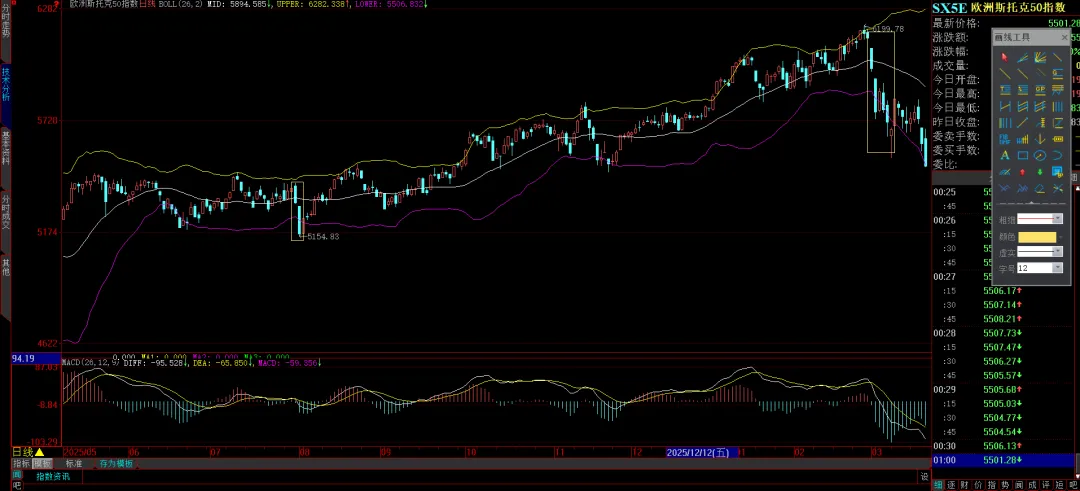Click the 5154.83 low price label
The image size is (1080, 491).
[x=323, y=236]
